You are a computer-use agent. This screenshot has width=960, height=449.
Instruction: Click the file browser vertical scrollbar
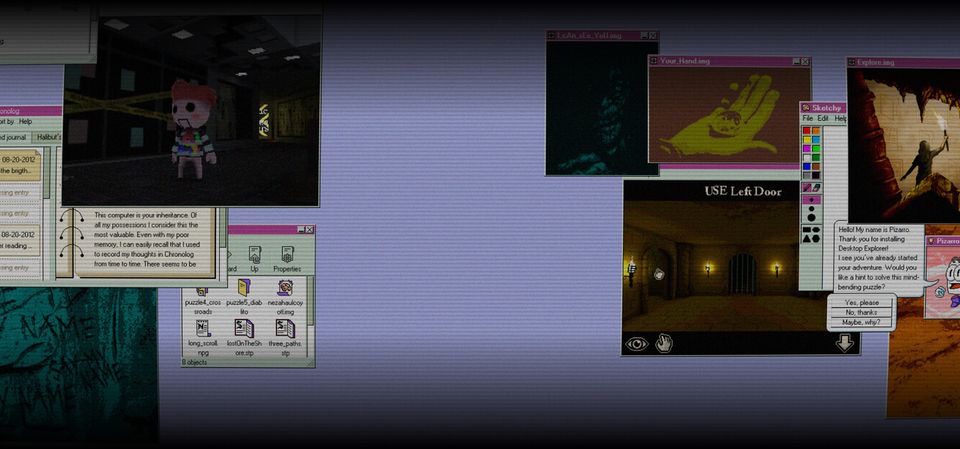[311, 315]
